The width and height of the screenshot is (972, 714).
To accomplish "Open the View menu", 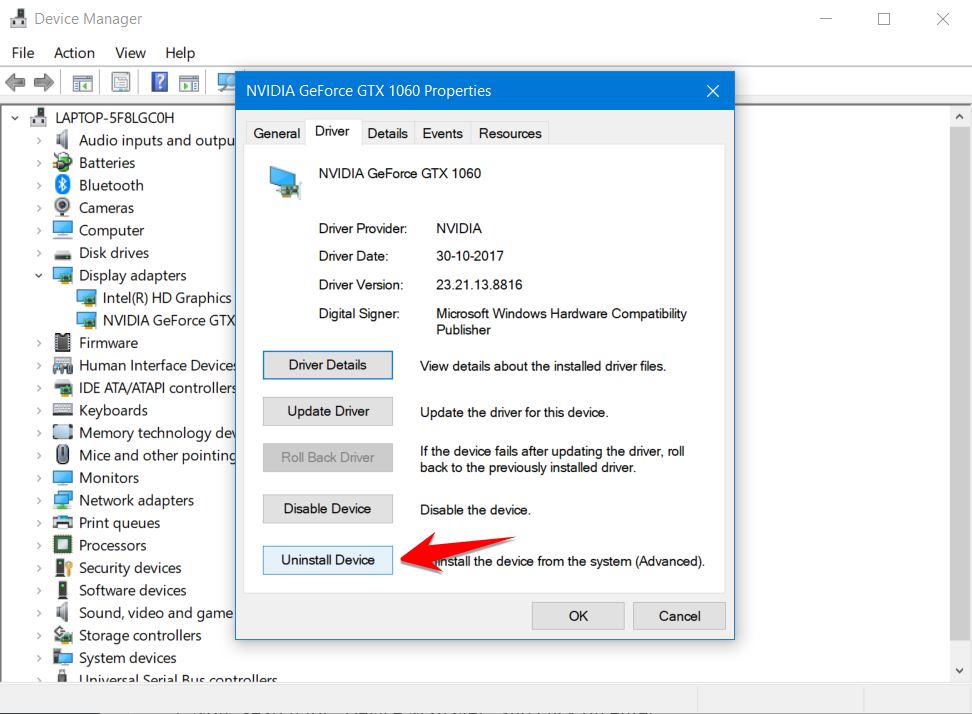I will click(130, 53).
